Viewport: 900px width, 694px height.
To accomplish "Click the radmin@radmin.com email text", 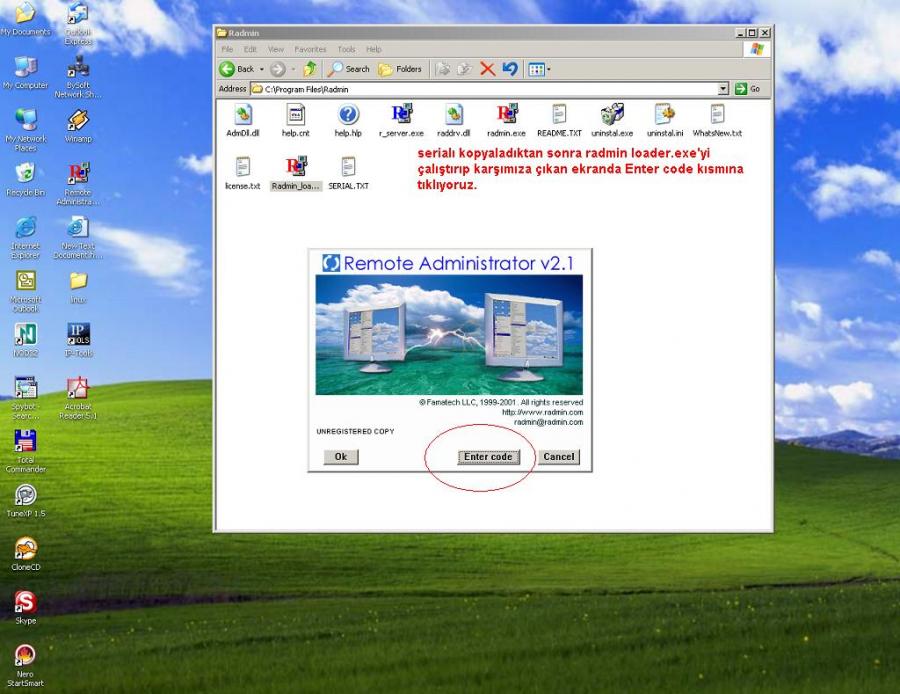I will point(548,422).
